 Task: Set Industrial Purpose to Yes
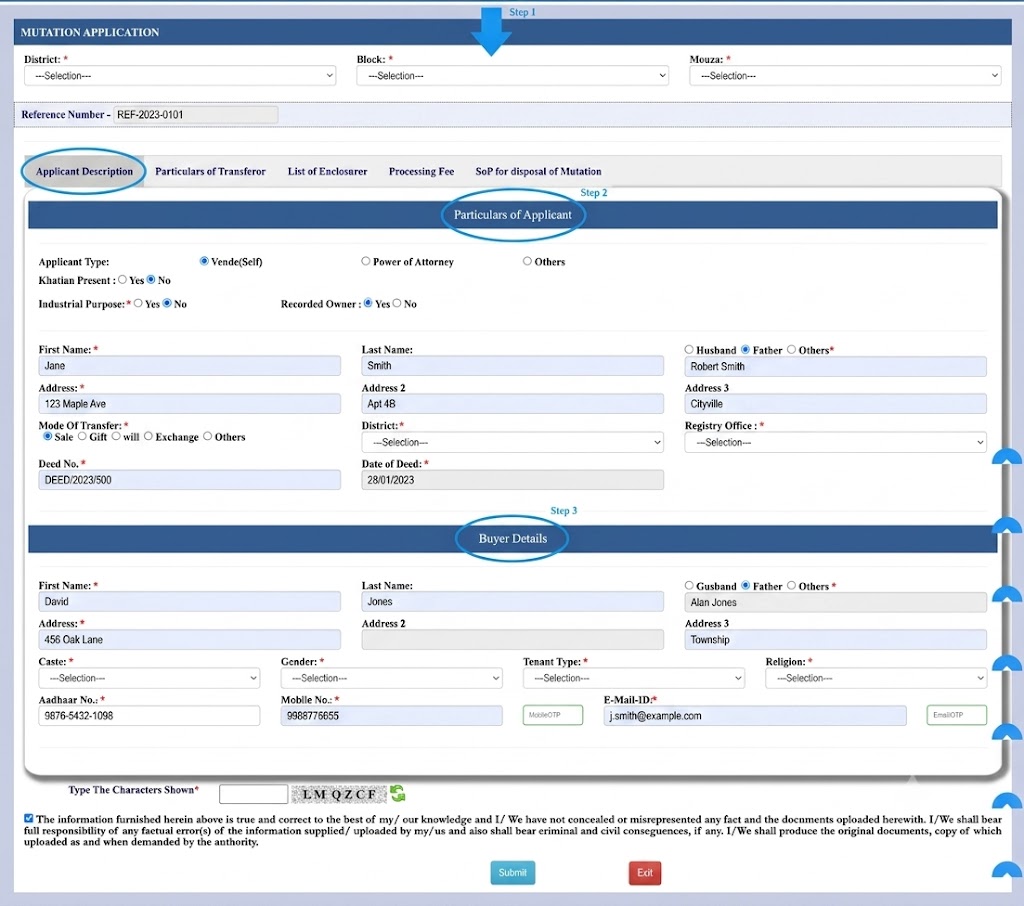point(138,303)
